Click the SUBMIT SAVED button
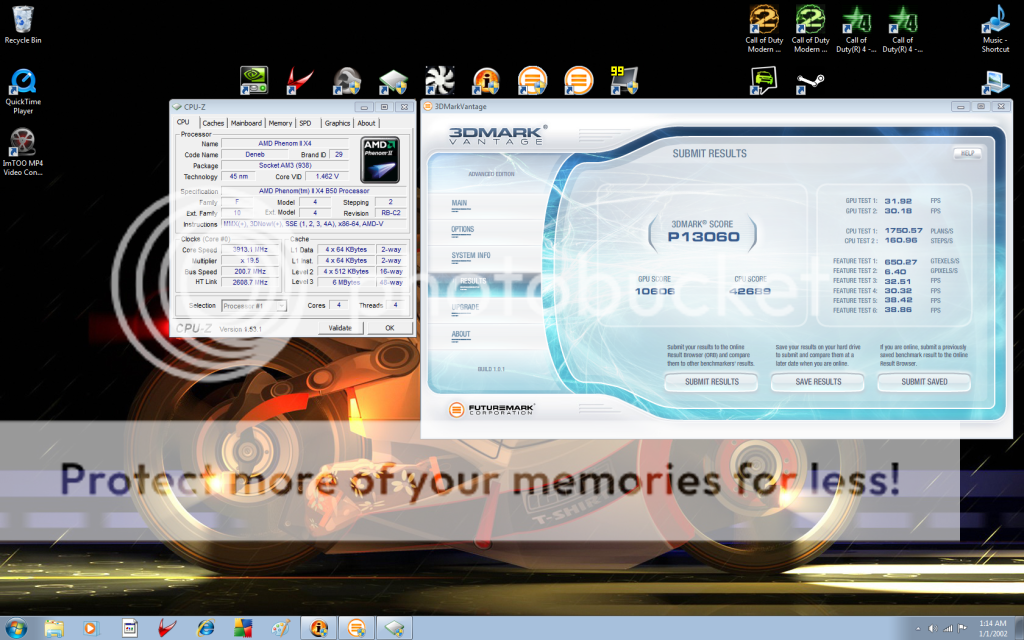This screenshot has height=640, width=1024. point(924,382)
